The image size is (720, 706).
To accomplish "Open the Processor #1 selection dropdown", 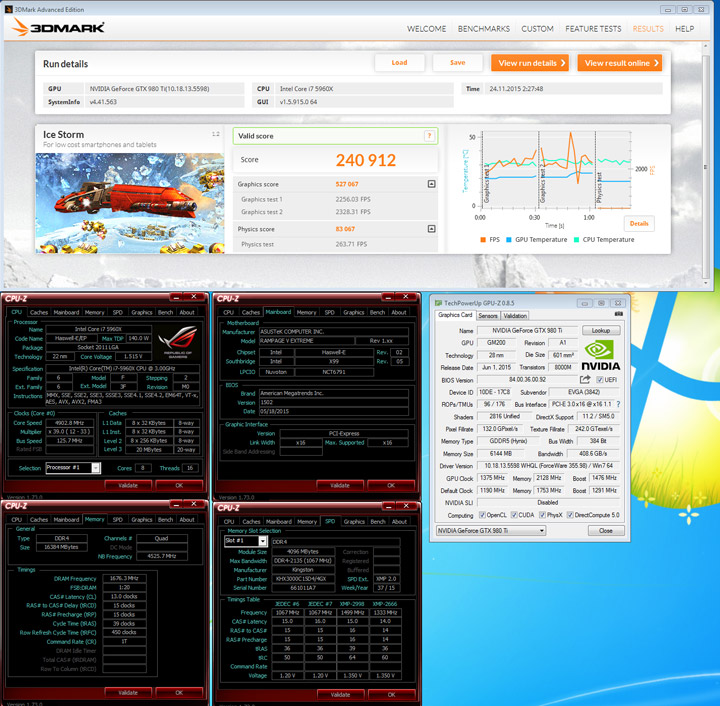I will tap(73, 468).
